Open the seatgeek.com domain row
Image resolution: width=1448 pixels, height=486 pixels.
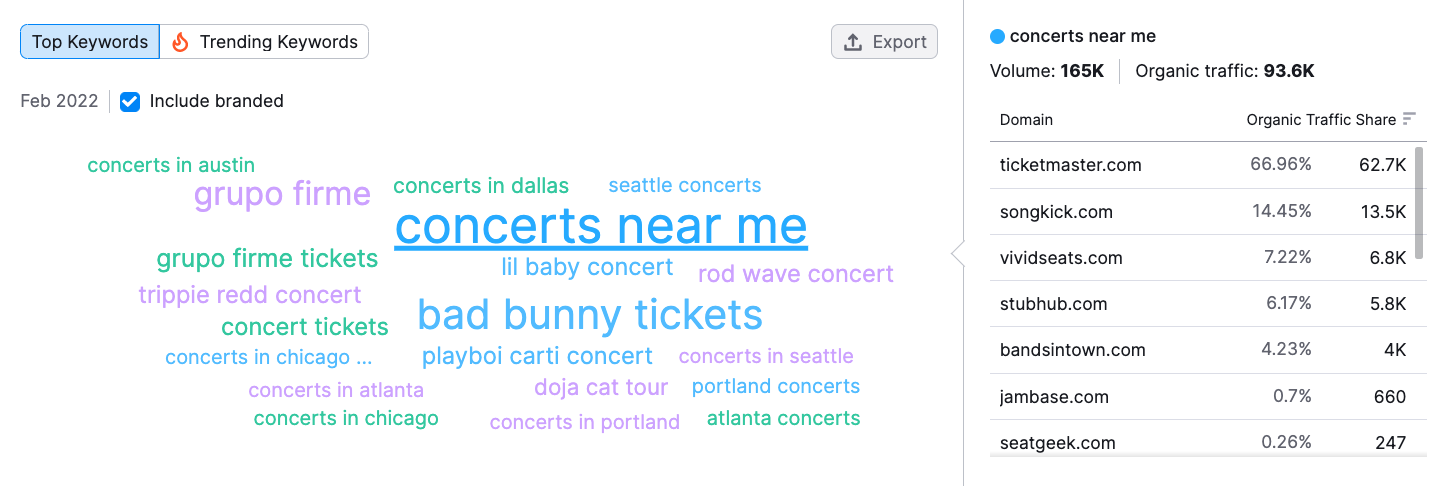1203,441
